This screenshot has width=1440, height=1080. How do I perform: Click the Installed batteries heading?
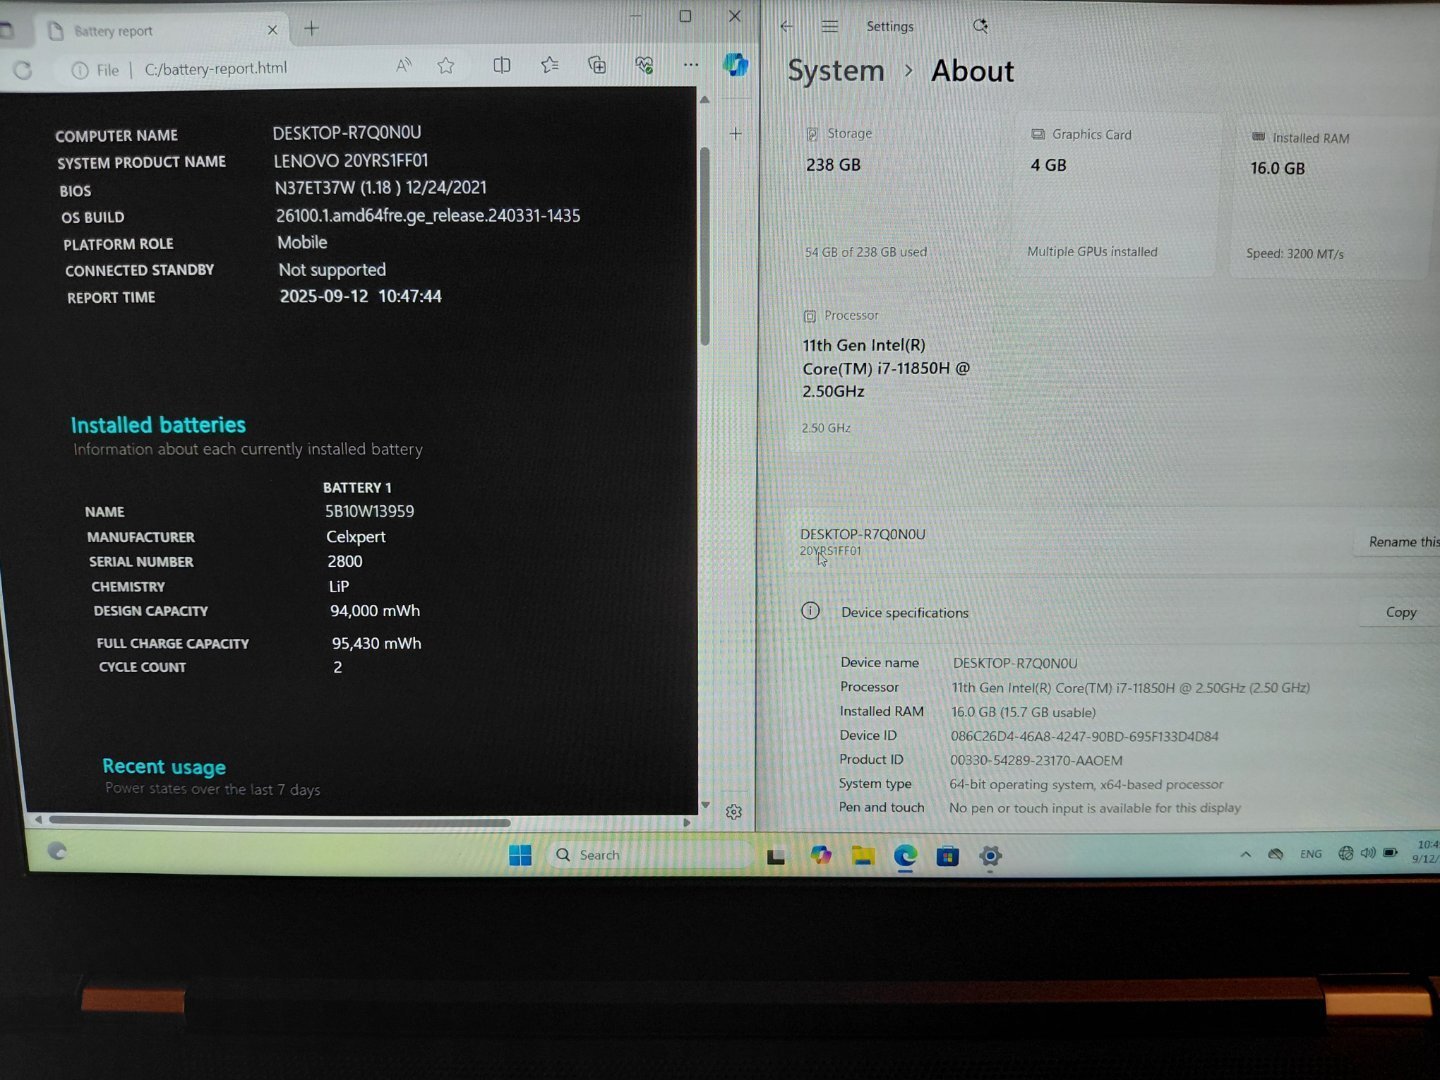pos(158,425)
